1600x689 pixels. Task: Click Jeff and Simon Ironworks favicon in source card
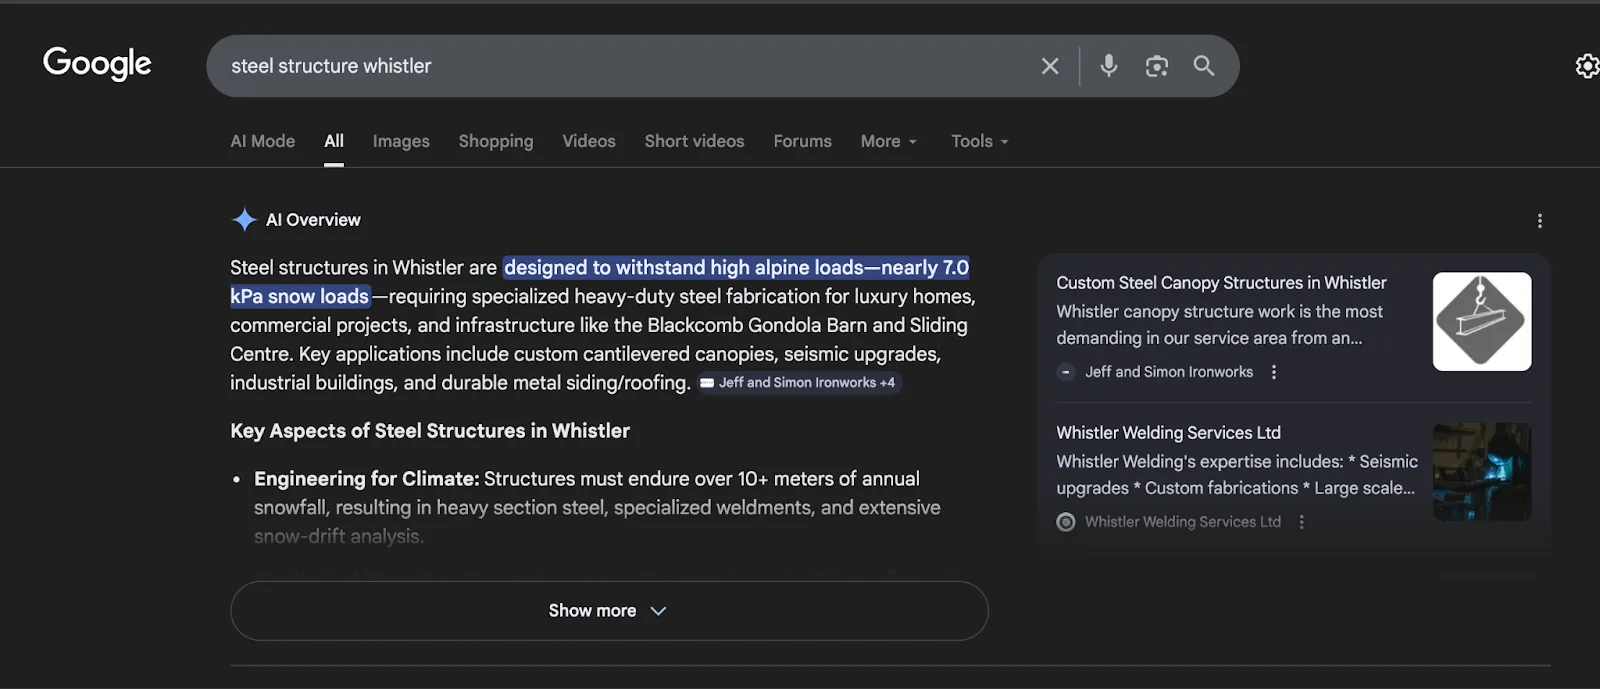(x=1066, y=372)
